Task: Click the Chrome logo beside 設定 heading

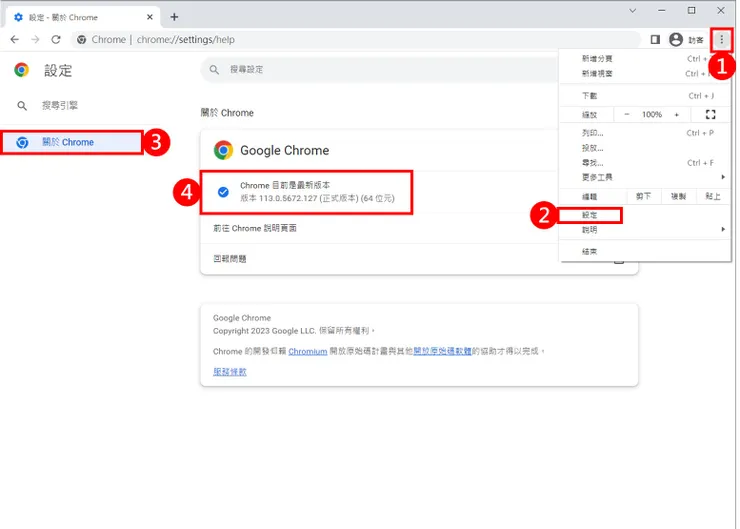Action: coord(22,70)
